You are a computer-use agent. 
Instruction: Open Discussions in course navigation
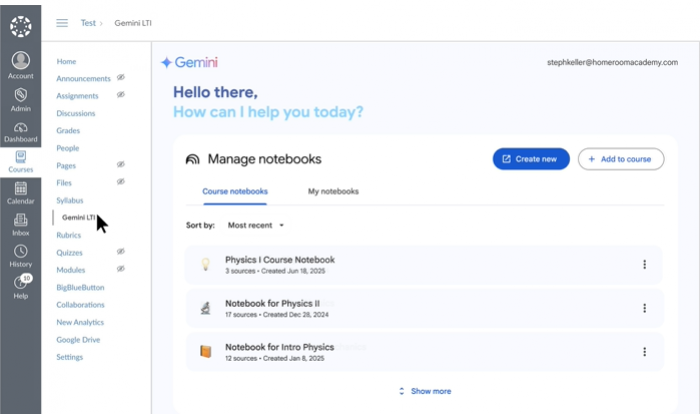tap(75, 113)
